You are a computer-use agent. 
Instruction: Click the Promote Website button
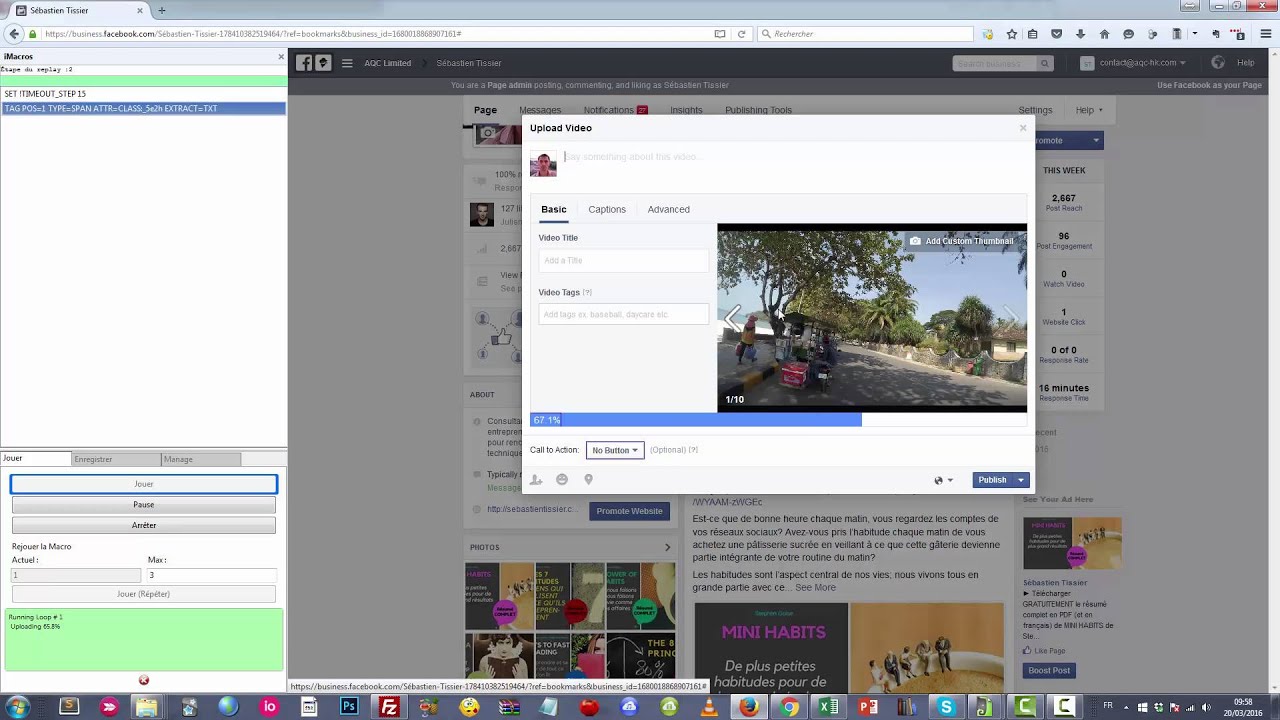(x=630, y=511)
